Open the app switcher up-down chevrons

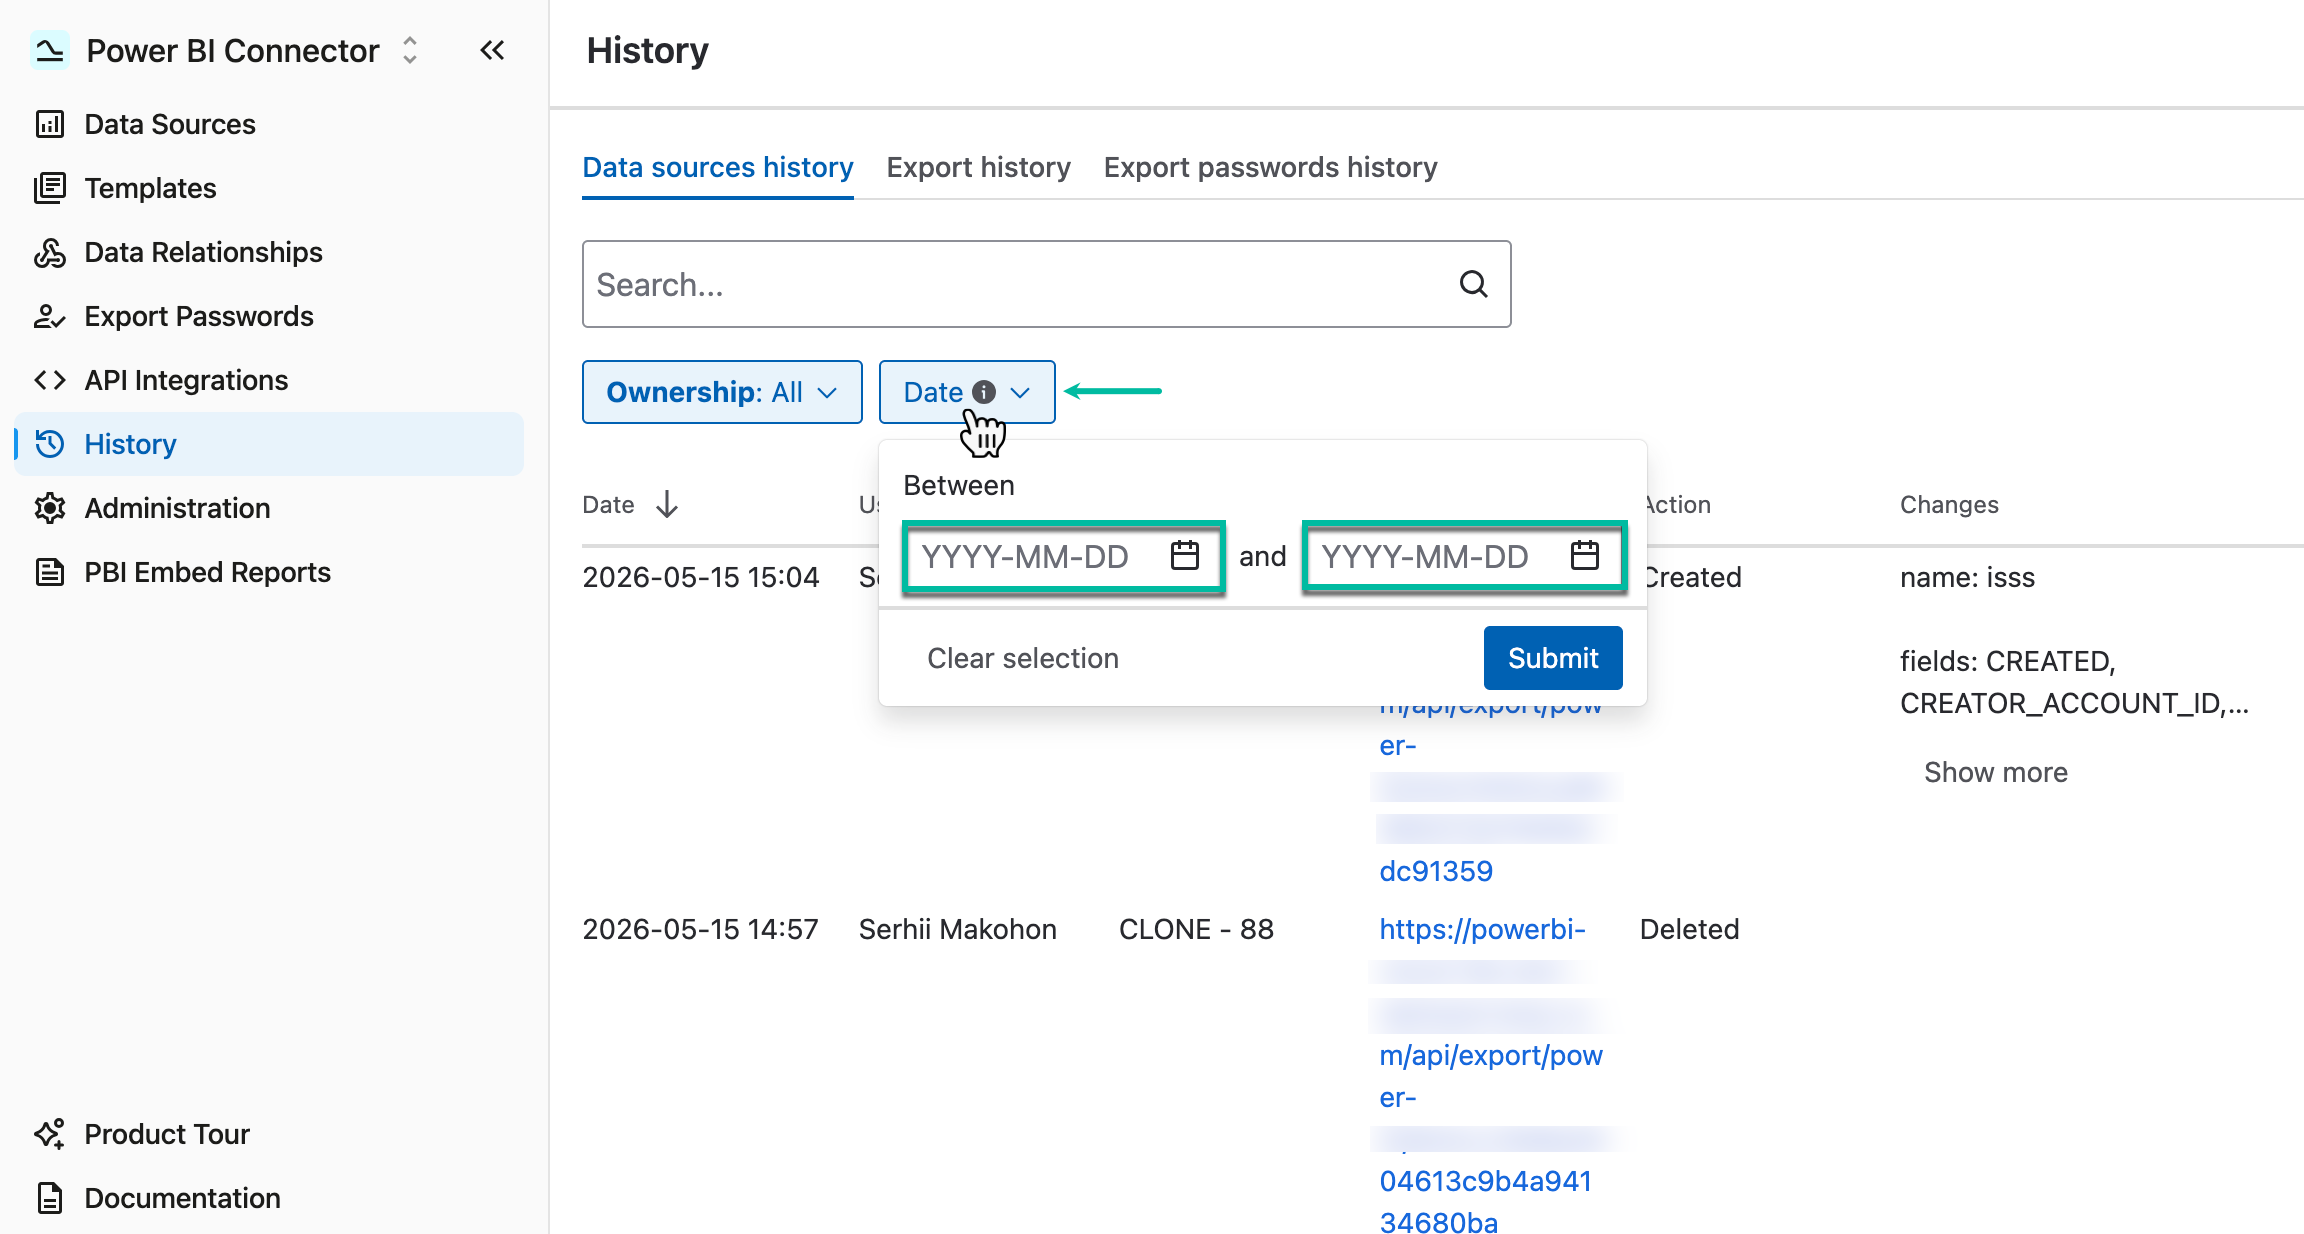click(410, 50)
